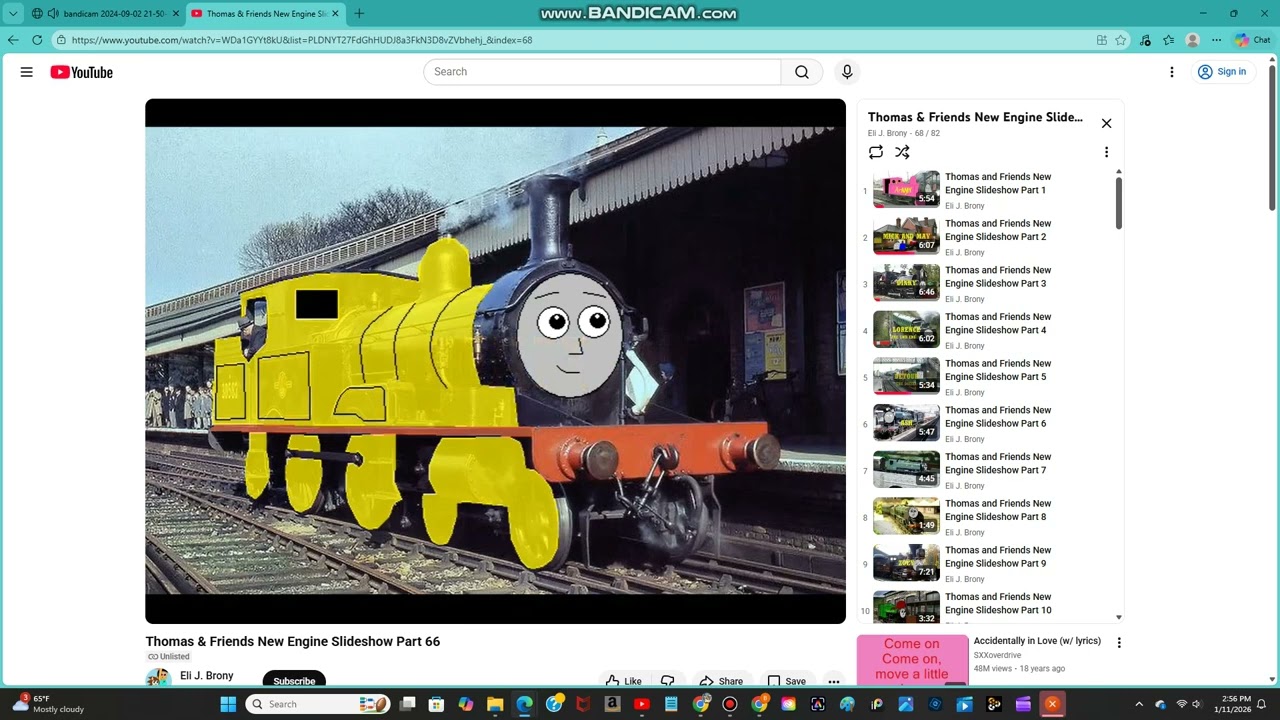Open Microsoft Store from taskbar

coord(436,704)
